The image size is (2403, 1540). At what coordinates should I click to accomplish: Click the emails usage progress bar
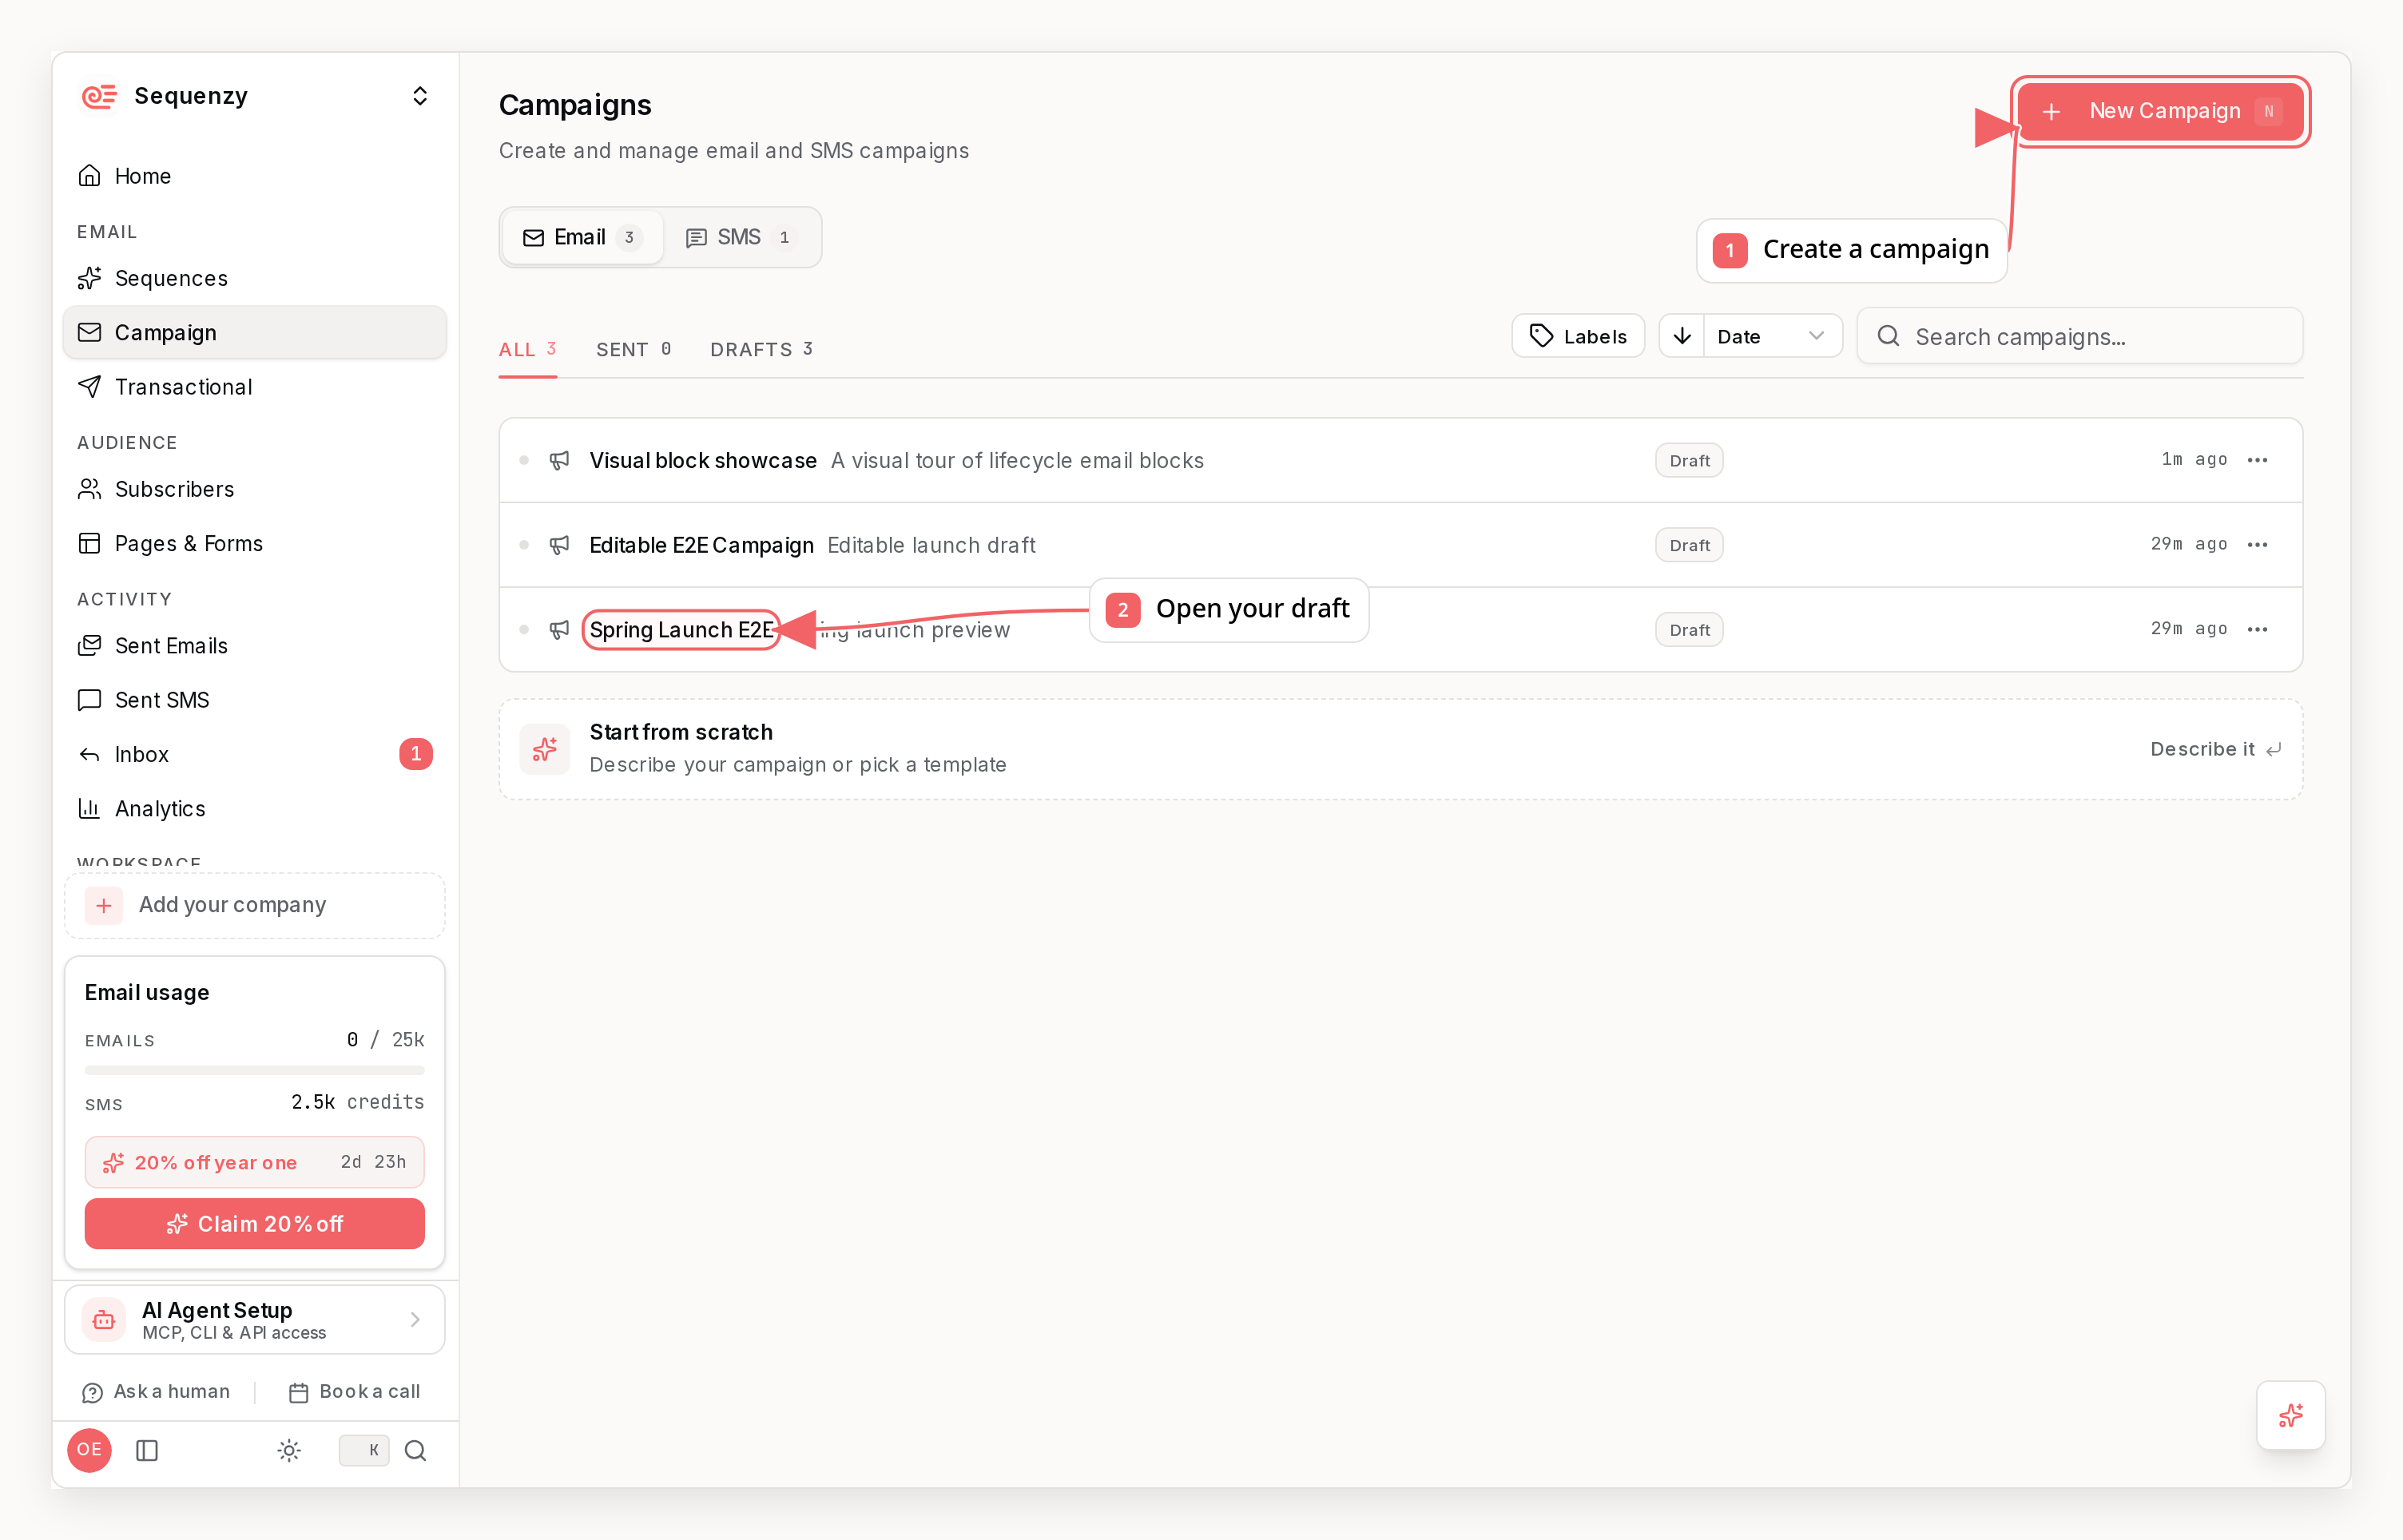click(254, 1070)
